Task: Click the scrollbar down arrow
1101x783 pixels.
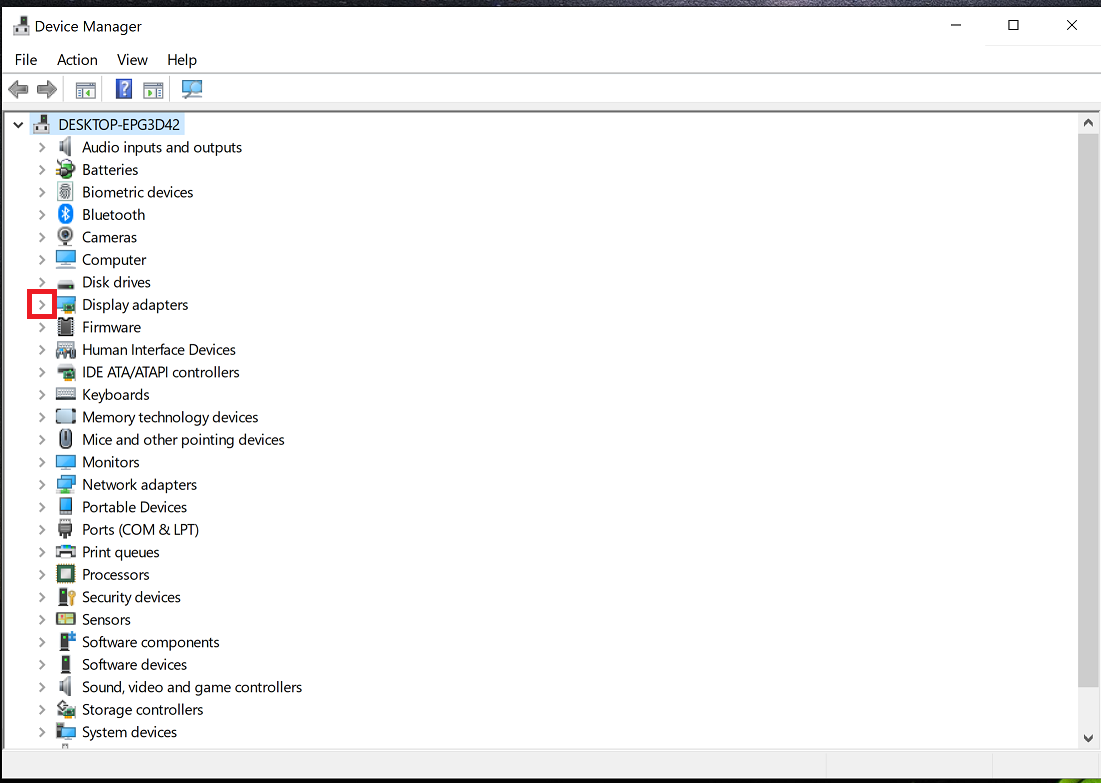Action: pos(1089,738)
